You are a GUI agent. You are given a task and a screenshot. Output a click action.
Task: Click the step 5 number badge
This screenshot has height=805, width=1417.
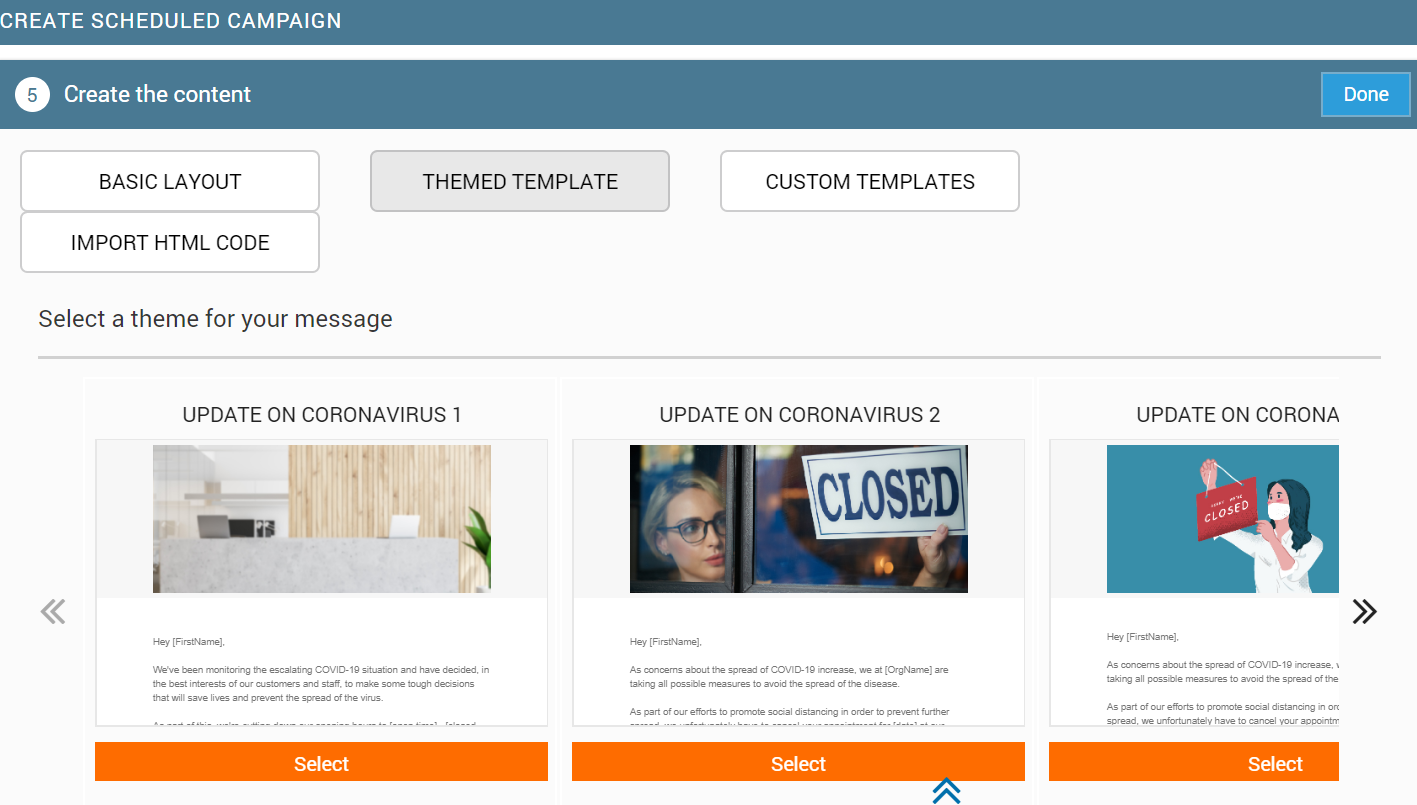[32, 95]
